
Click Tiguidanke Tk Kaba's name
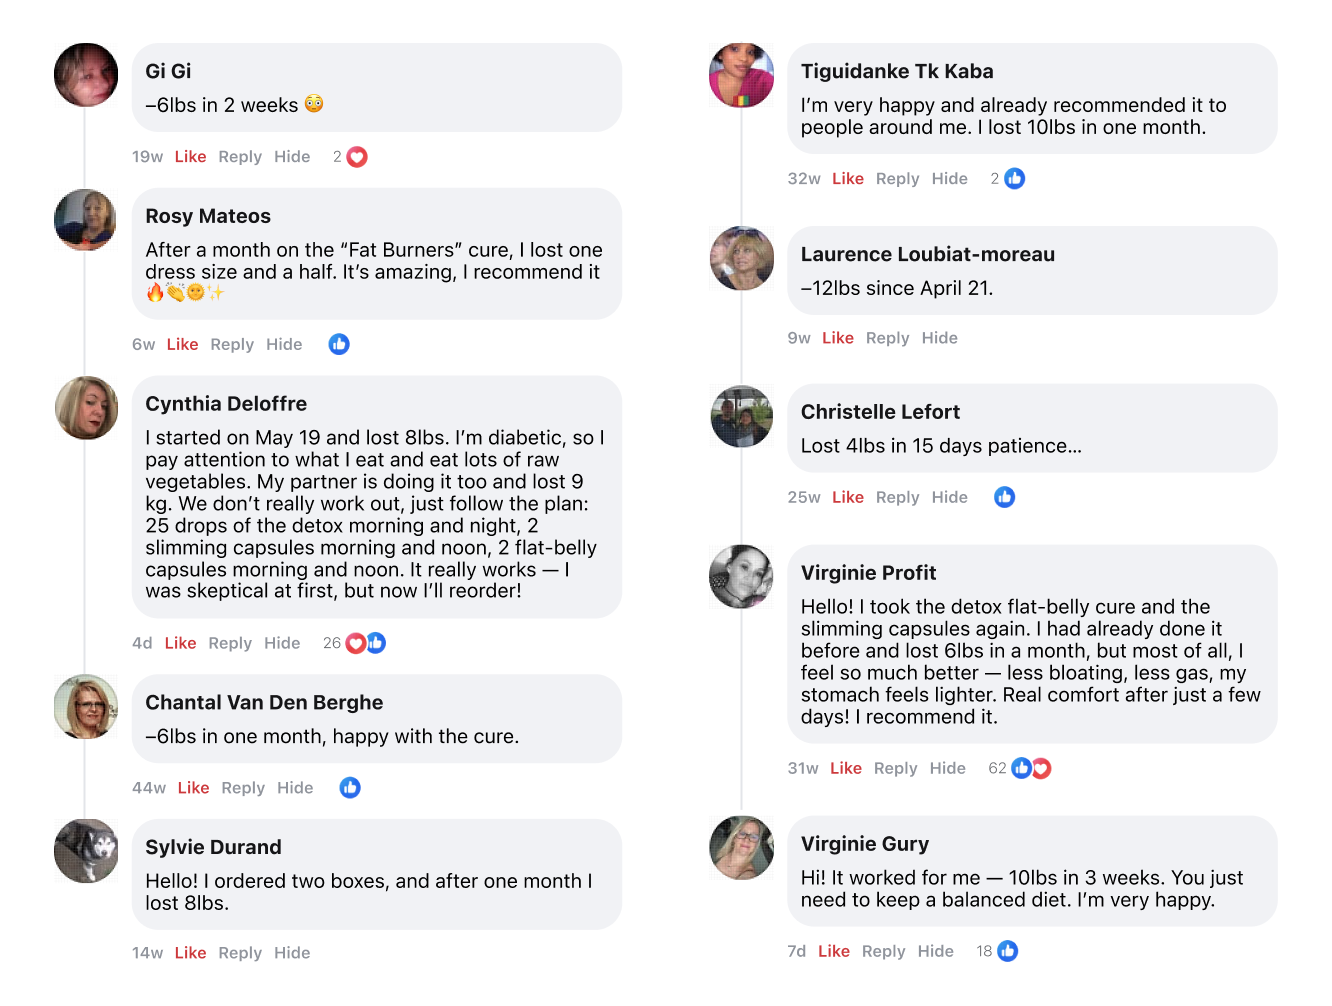(x=897, y=71)
